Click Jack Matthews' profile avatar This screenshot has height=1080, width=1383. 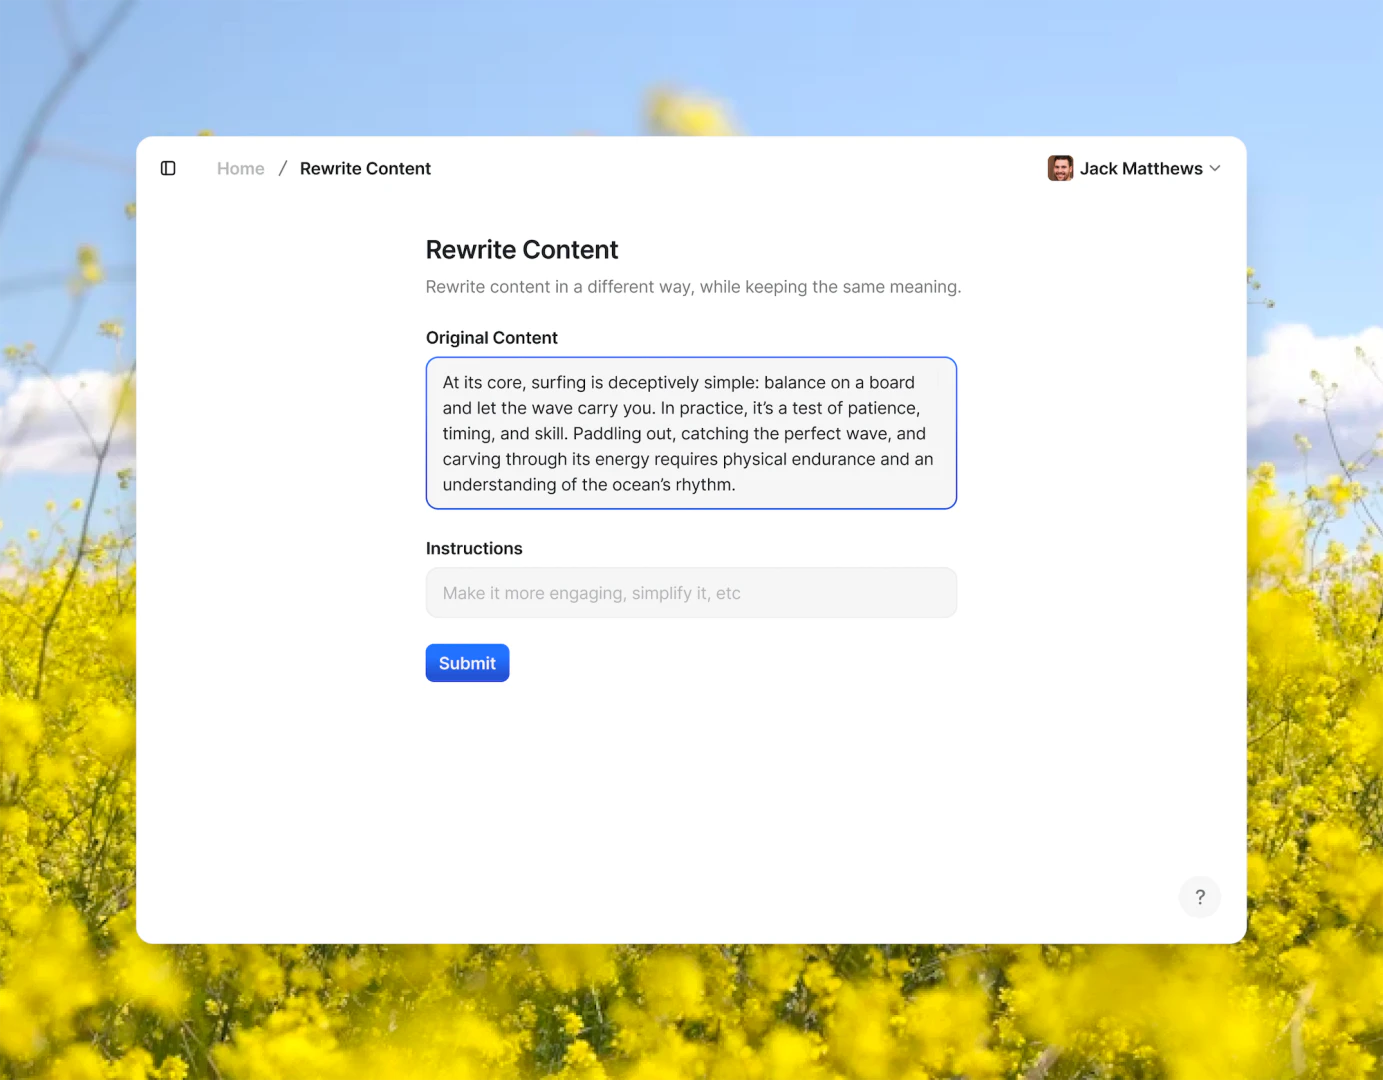click(x=1060, y=168)
